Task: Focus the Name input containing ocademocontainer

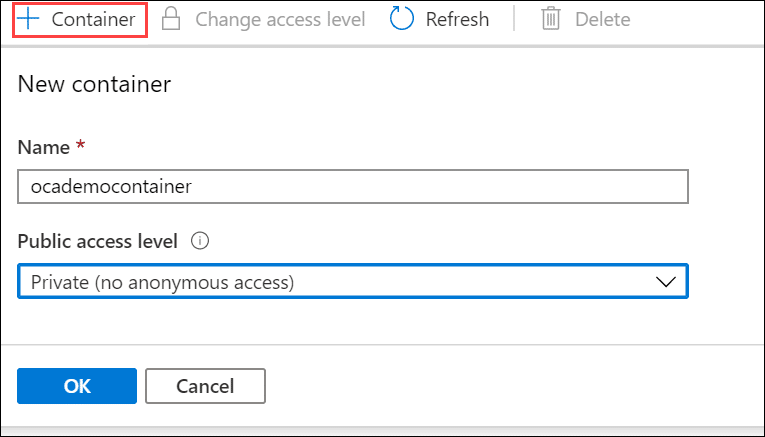Action: point(353,186)
